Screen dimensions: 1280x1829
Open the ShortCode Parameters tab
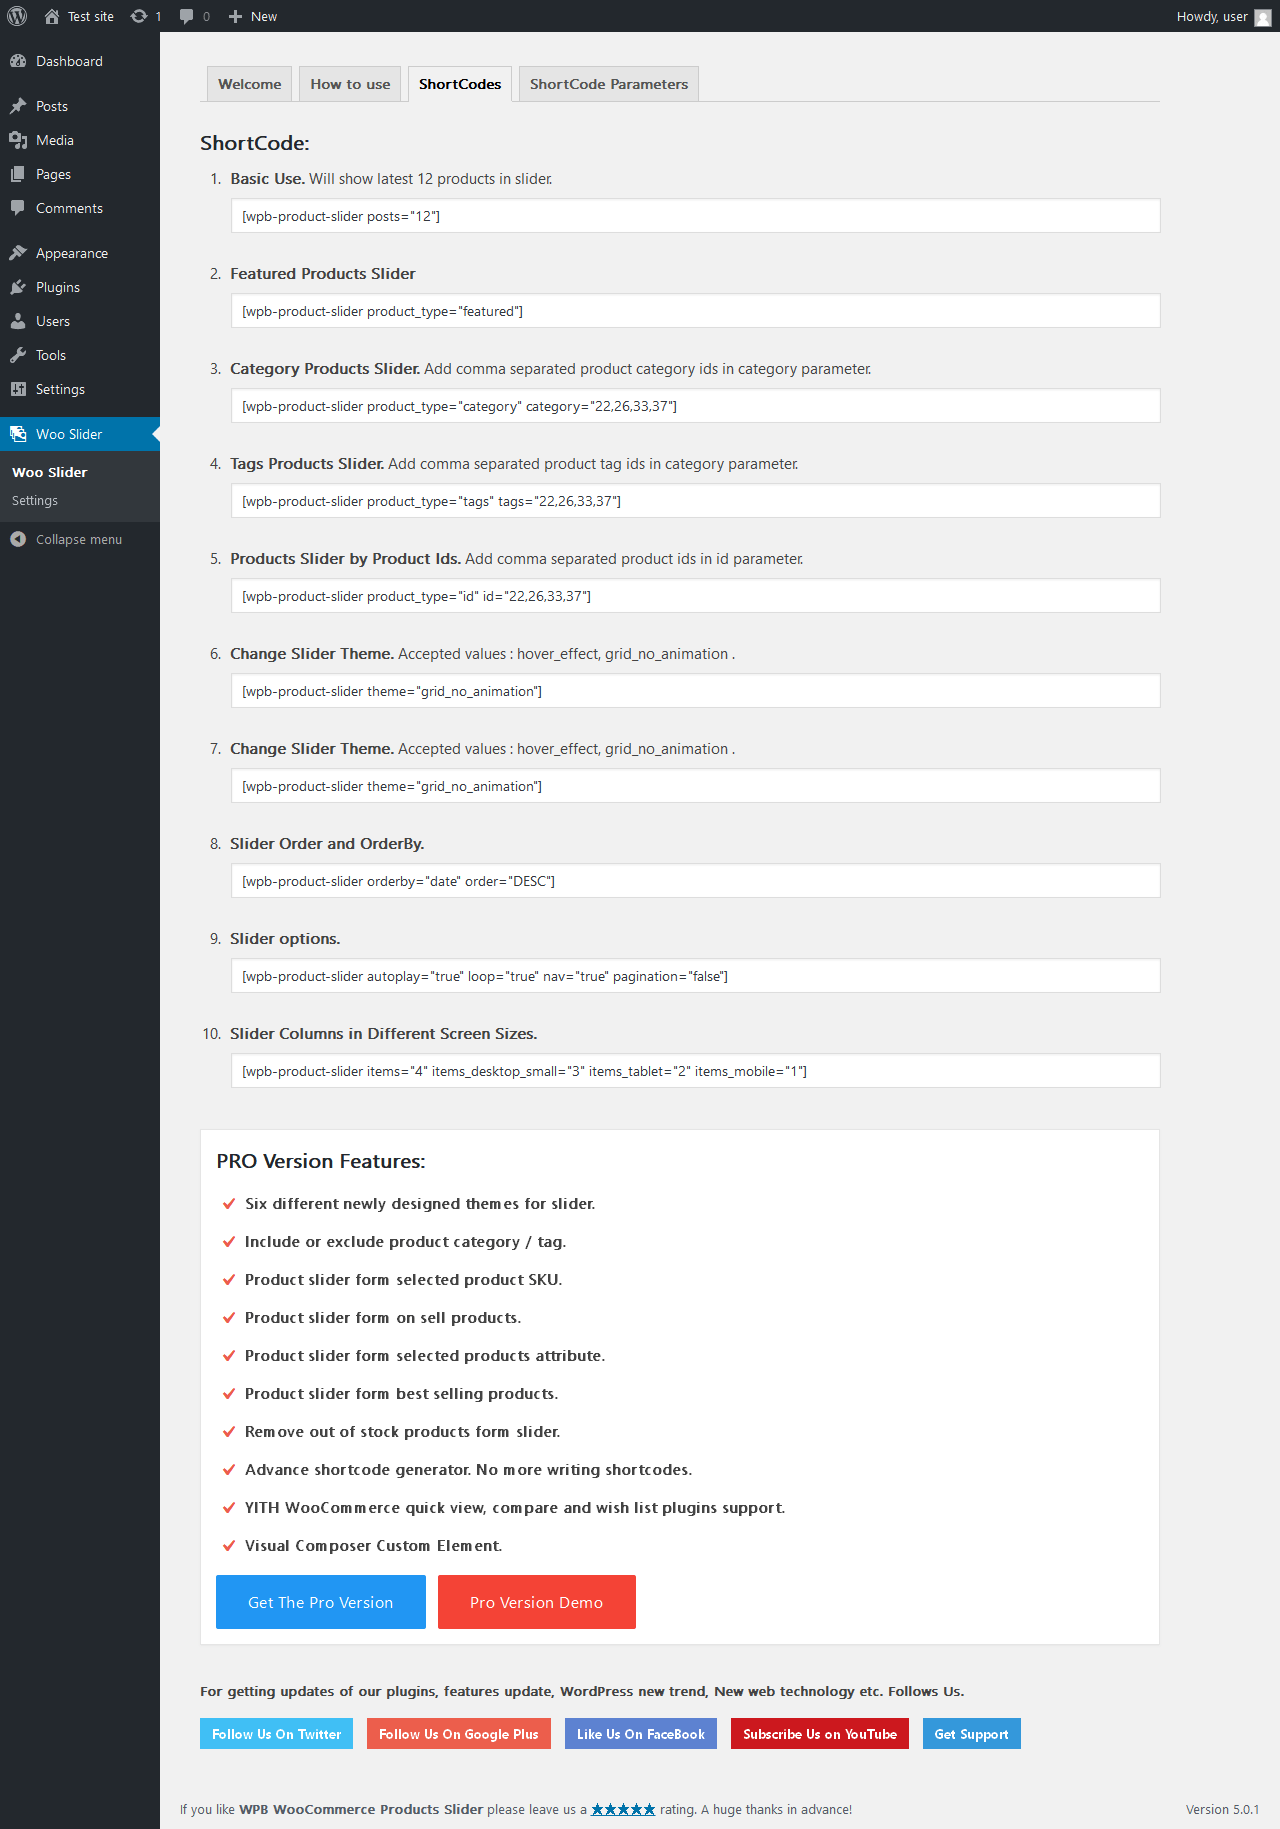[609, 84]
